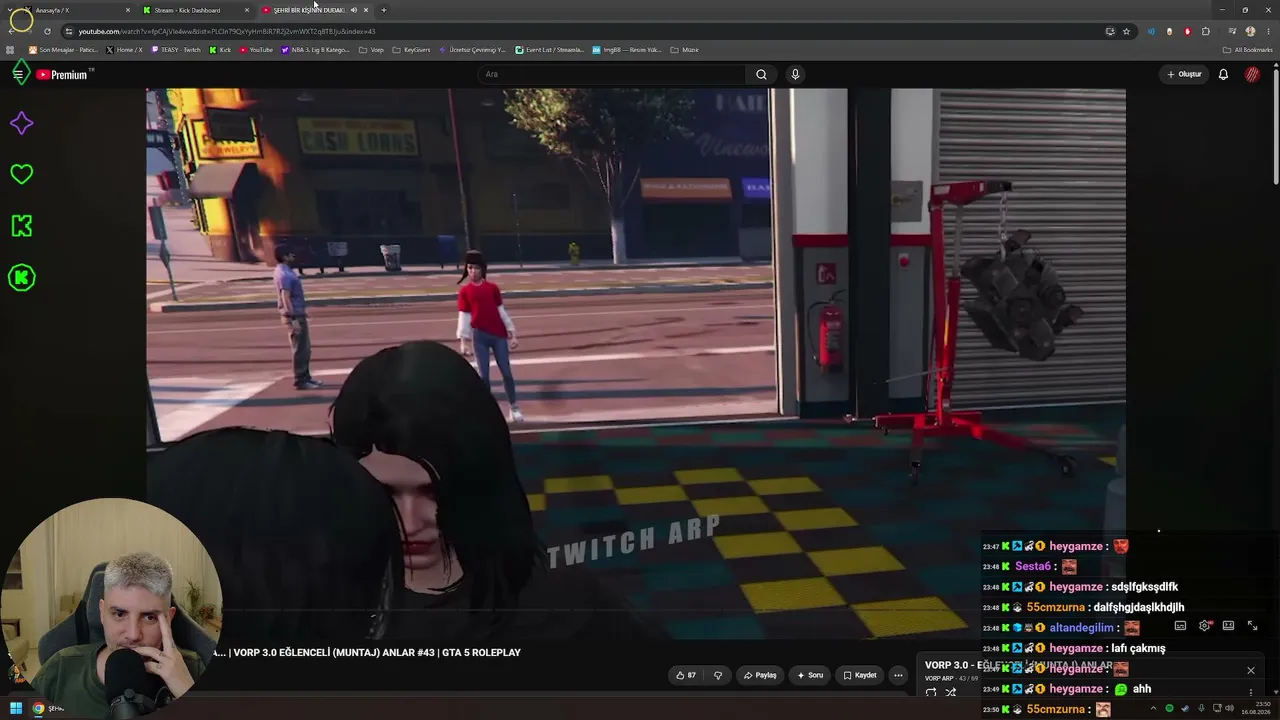Screen dimensions: 1280x720
Task: Toggle subtitles on the video player
Action: click(1180, 626)
